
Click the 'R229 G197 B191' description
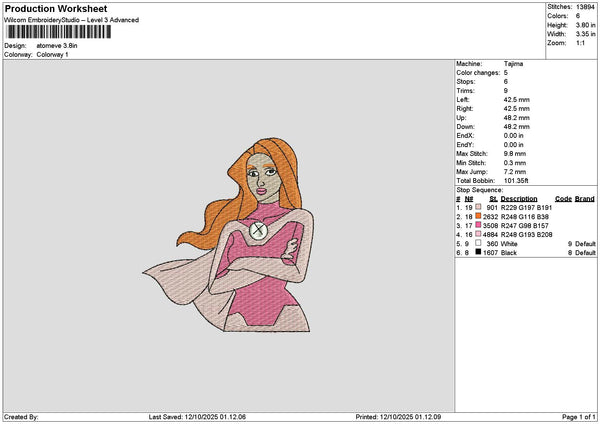[x=526, y=208]
